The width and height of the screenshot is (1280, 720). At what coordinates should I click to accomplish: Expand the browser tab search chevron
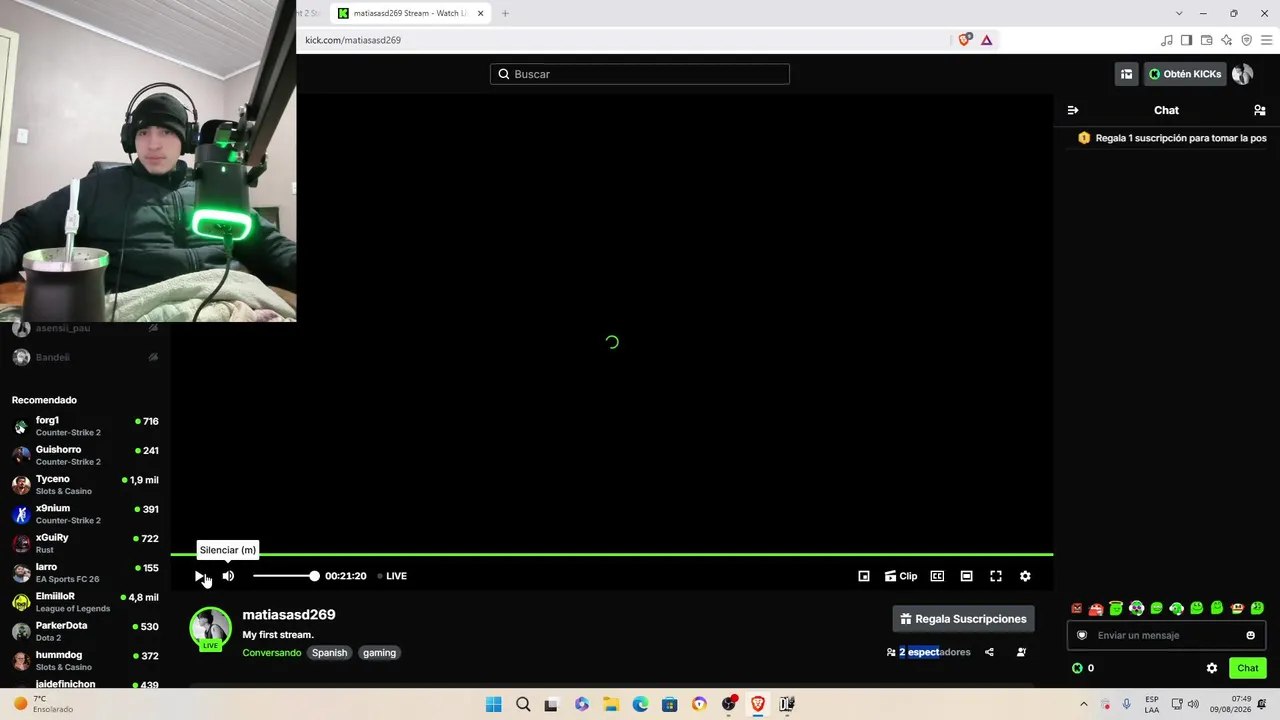1179,13
